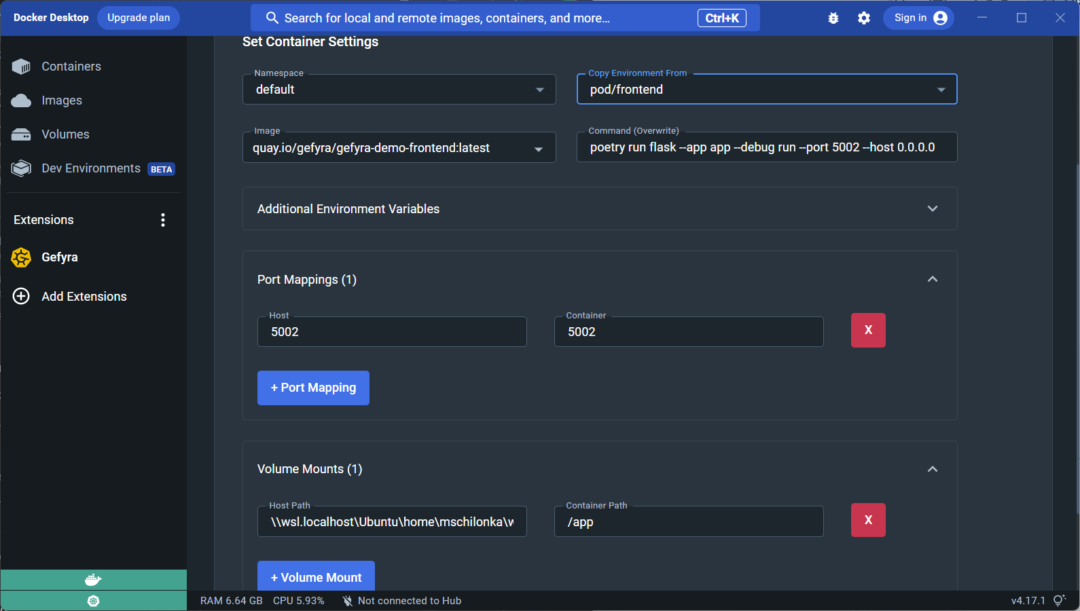Click the Command Overwrite input field
The height and width of the screenshot is (611, 1080).
tap(766, 147)
